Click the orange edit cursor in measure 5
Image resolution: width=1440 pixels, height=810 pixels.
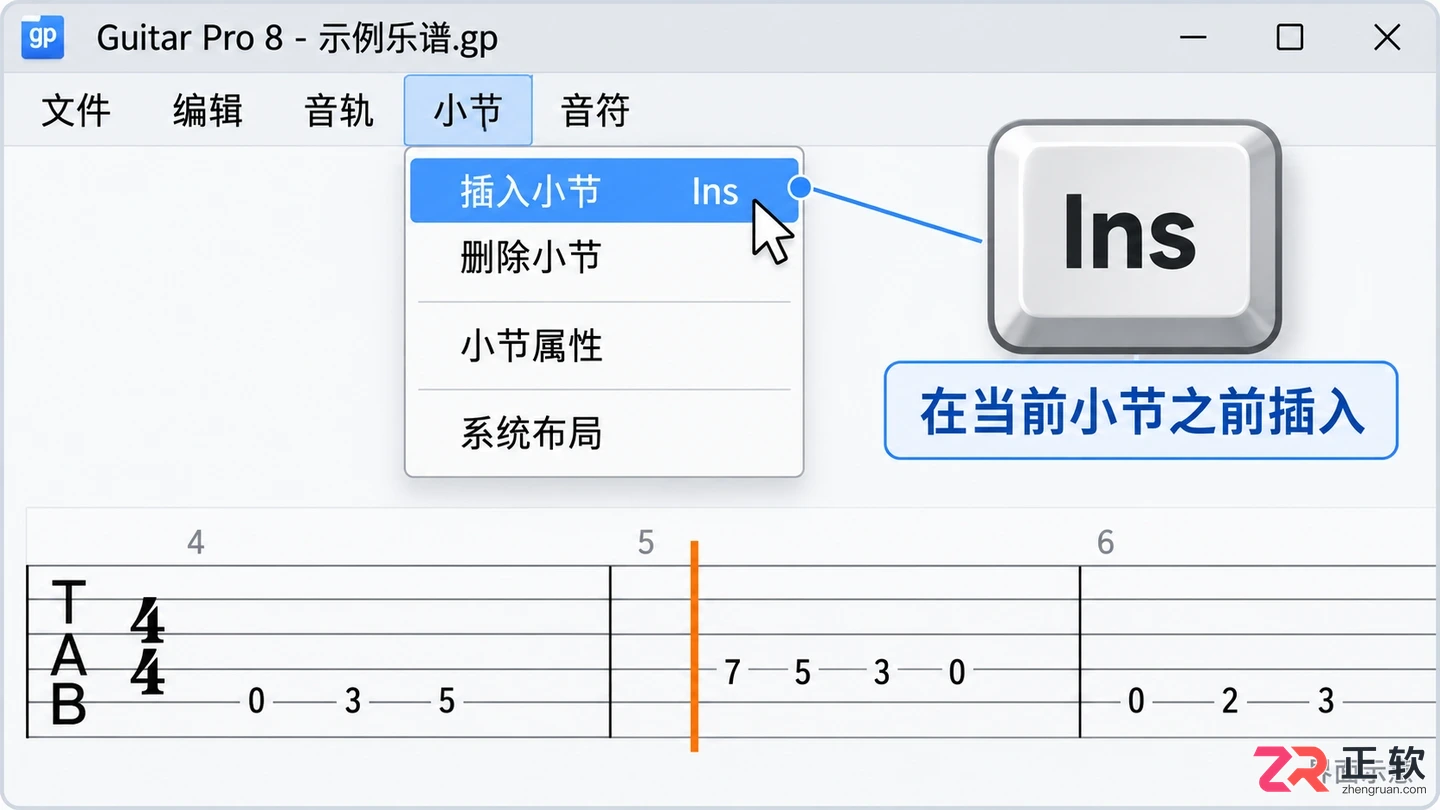click(x=694, y=646)
